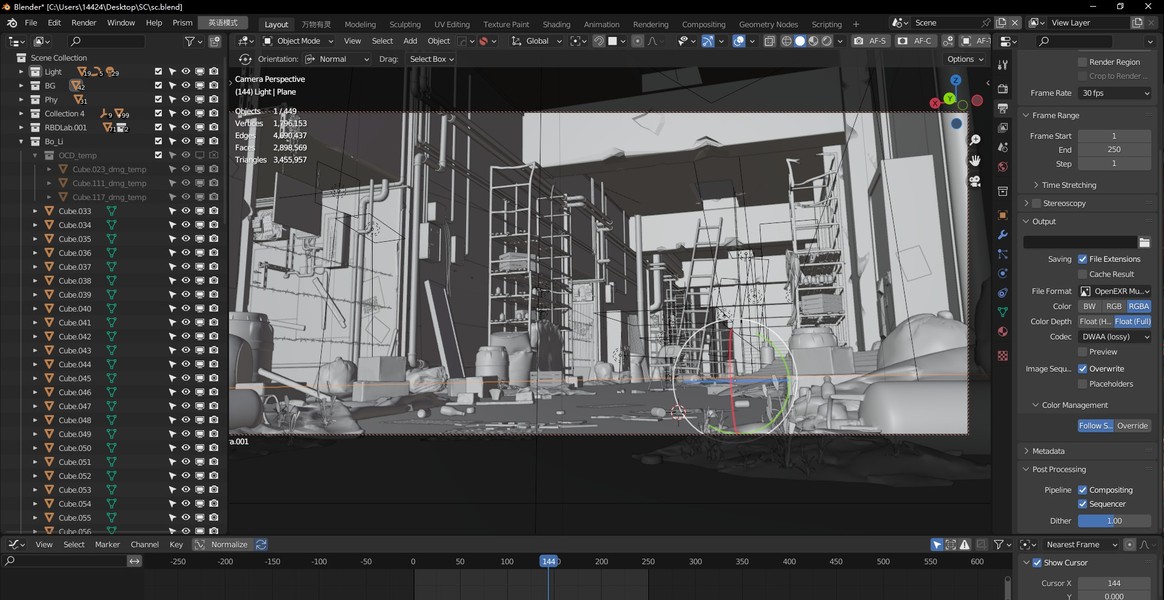The width and height of the screenshot is (1164, 600).
Task: Uncheck the Overwrite checkbox
Action: (1082, 369)
